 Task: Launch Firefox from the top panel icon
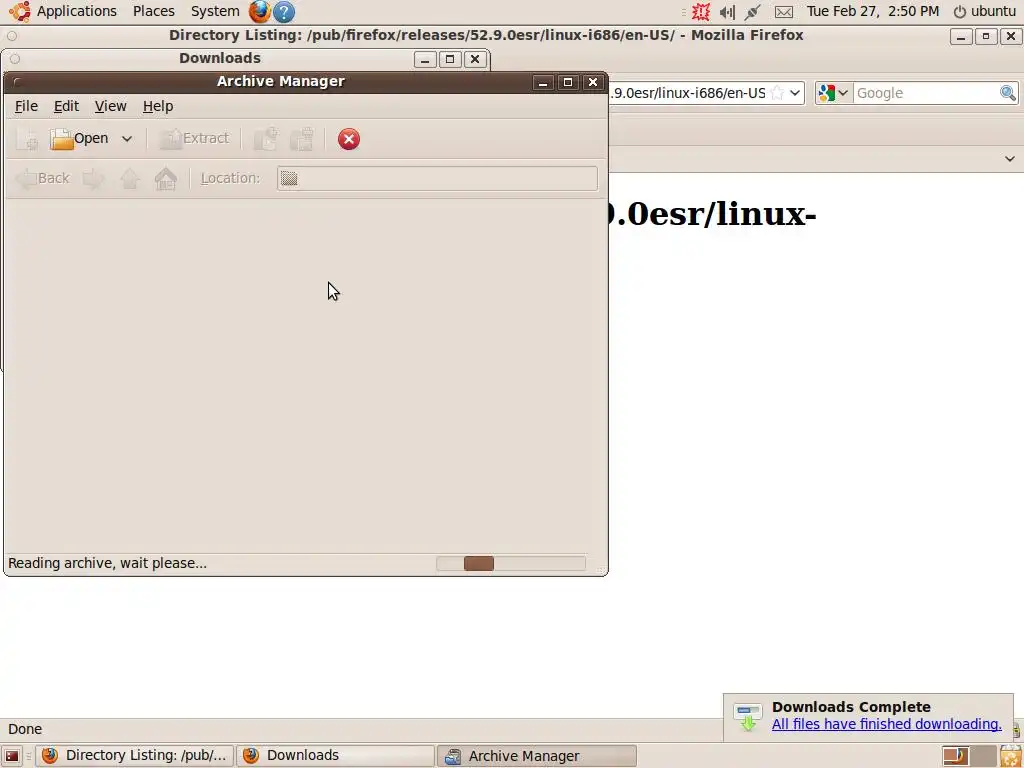tap(259, 11)
